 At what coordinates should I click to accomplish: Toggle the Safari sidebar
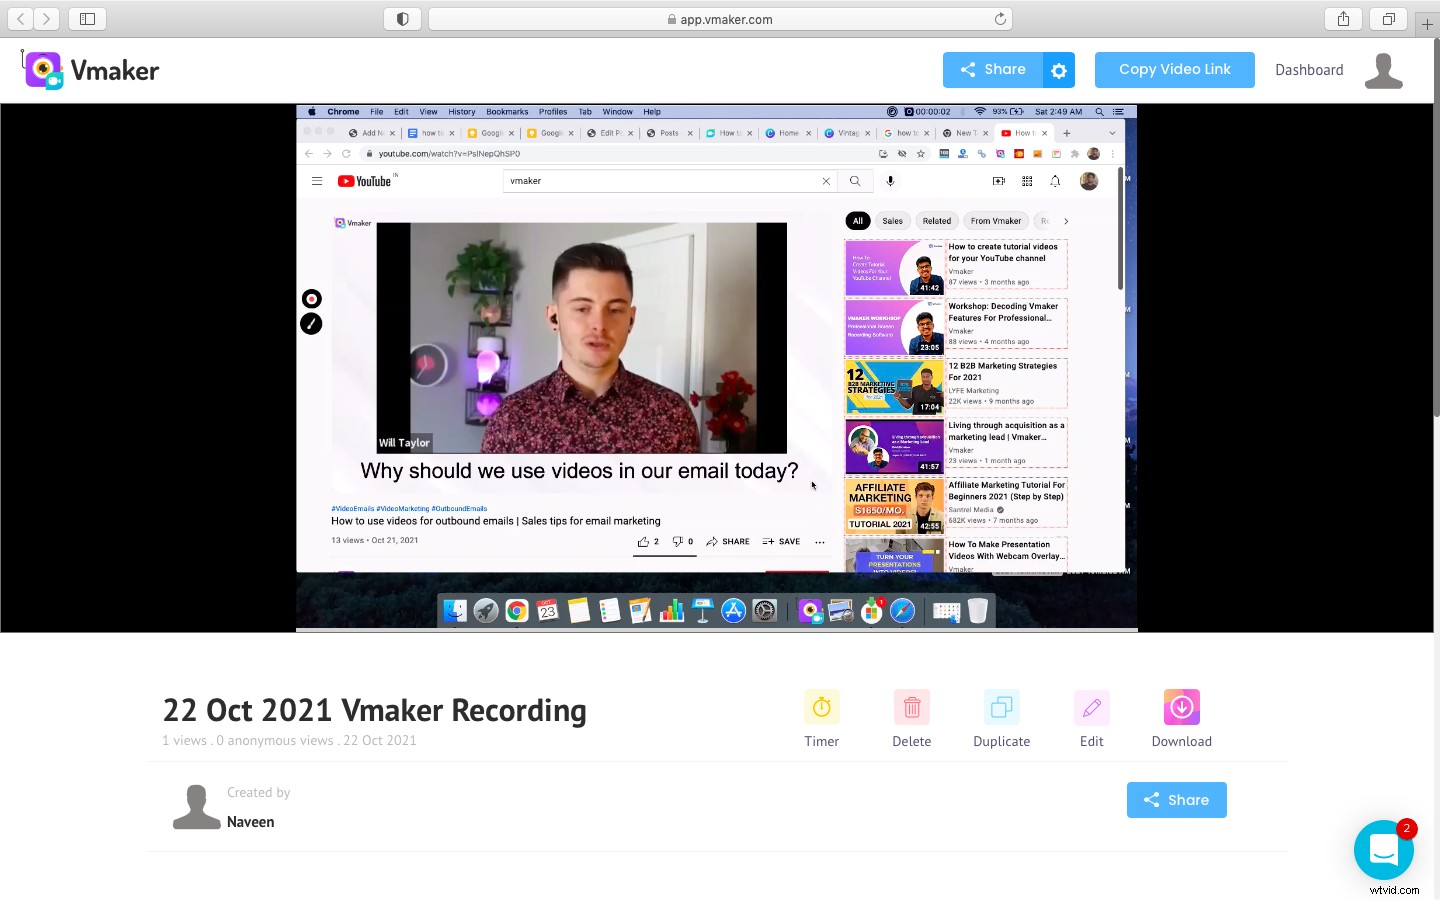click(88, 18)
